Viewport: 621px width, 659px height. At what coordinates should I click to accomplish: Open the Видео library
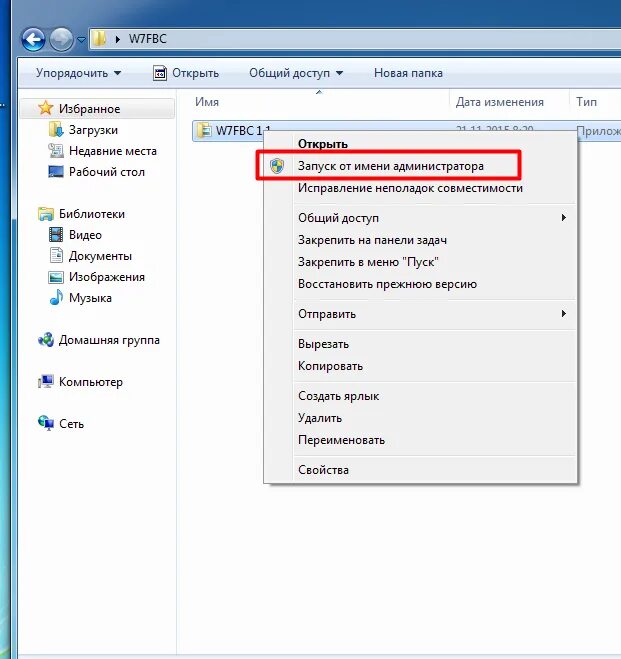(85, 235)
